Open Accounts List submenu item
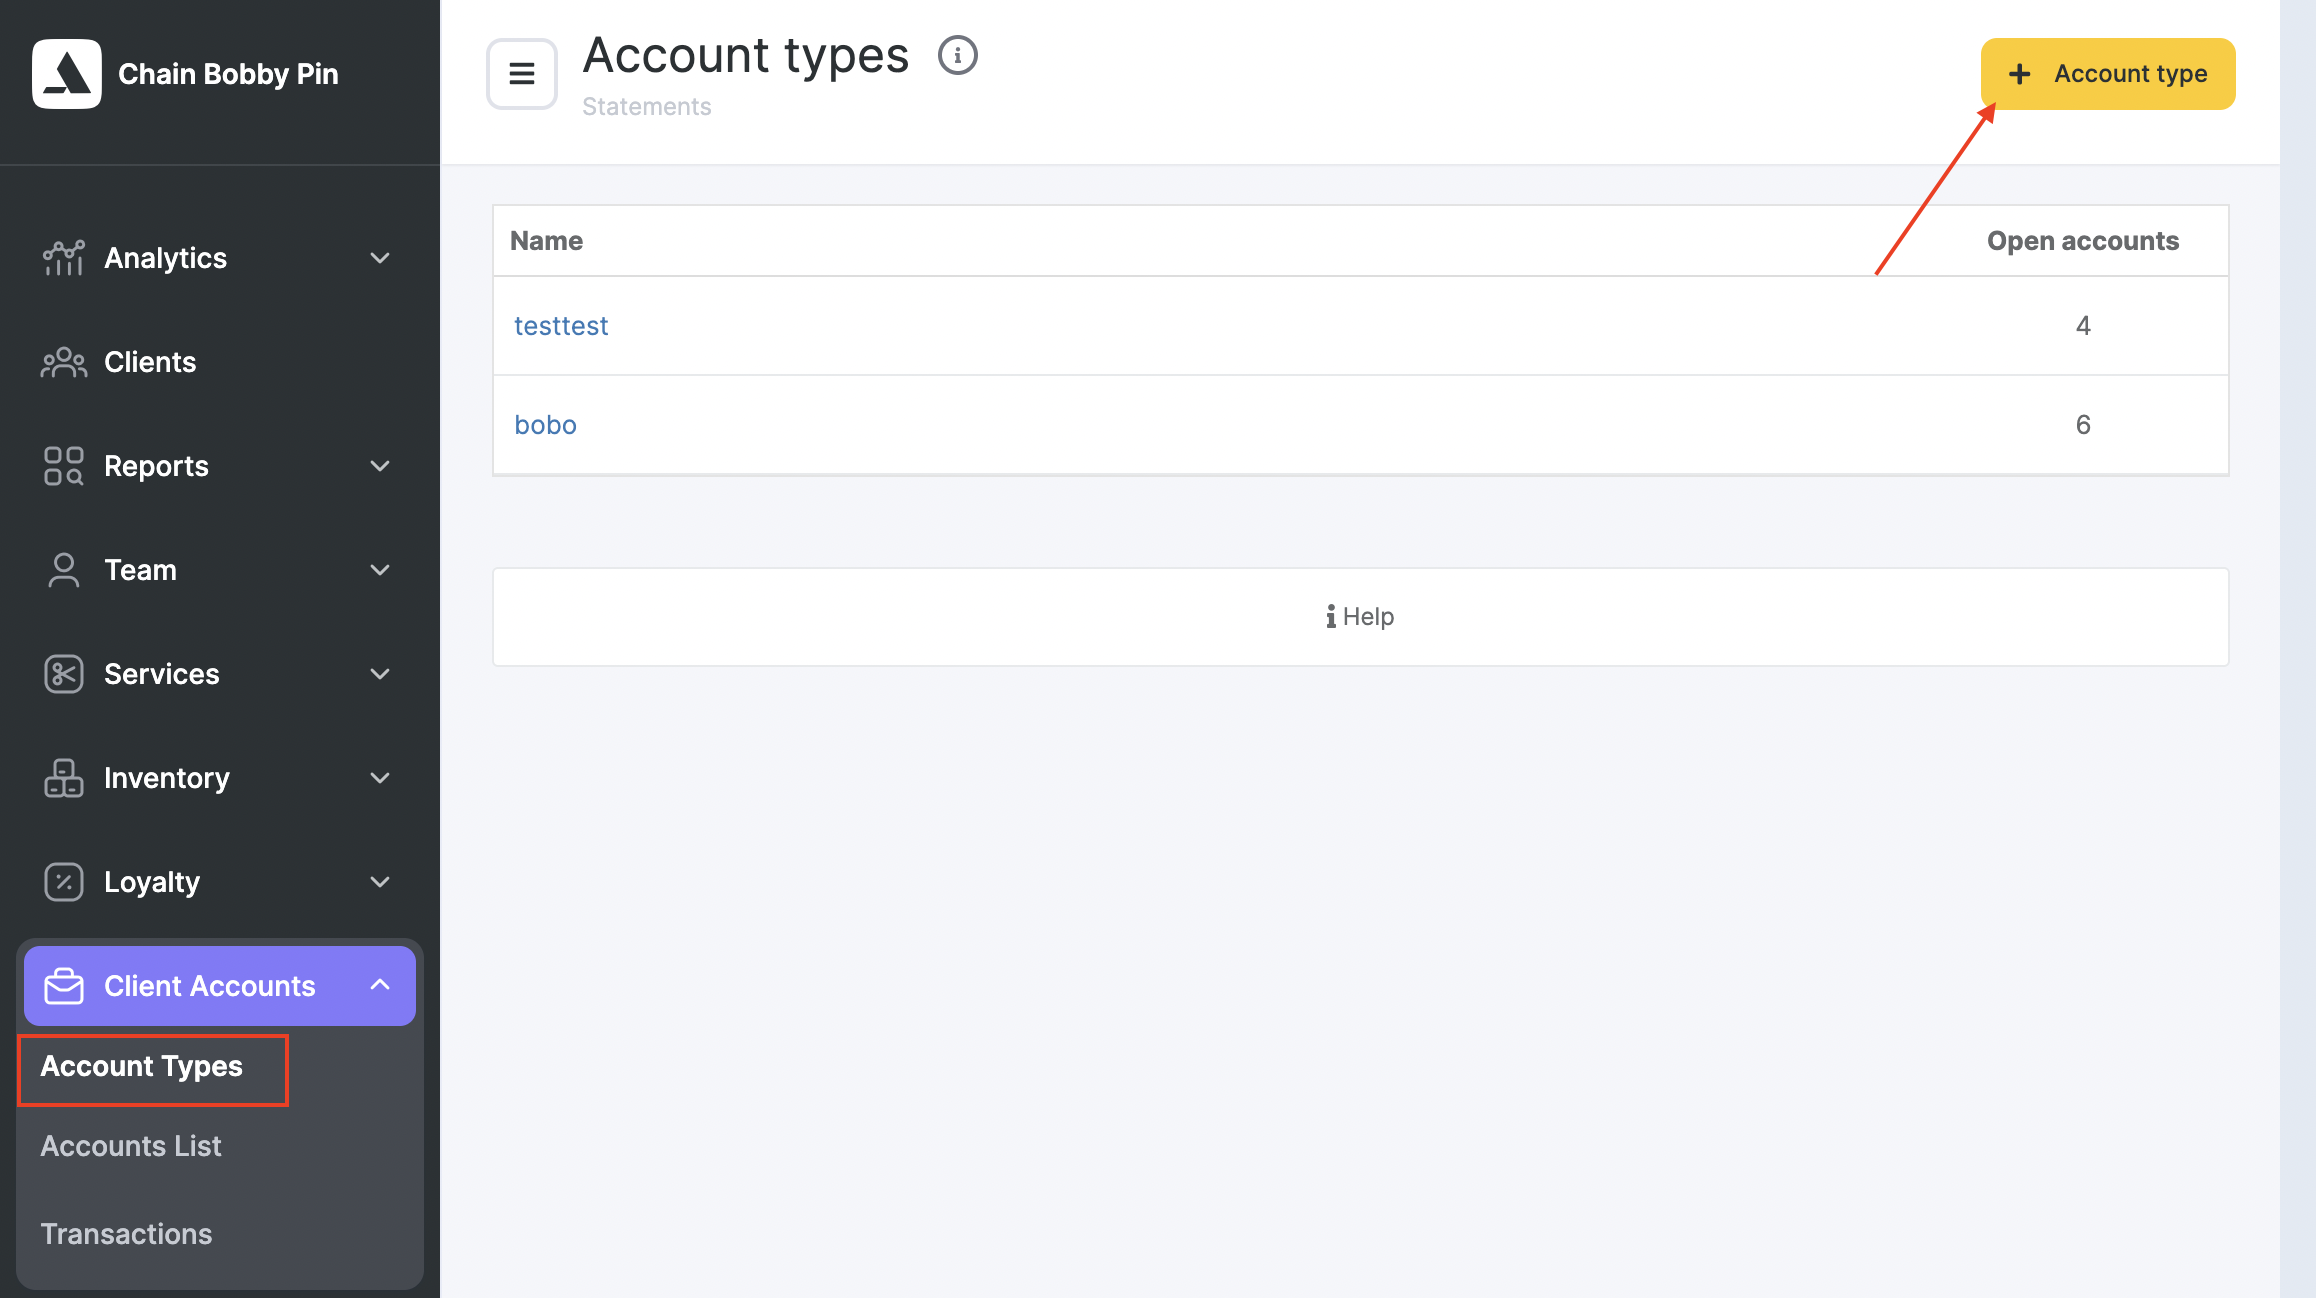2316x1298 pixels. click(x=131, y=1146)
